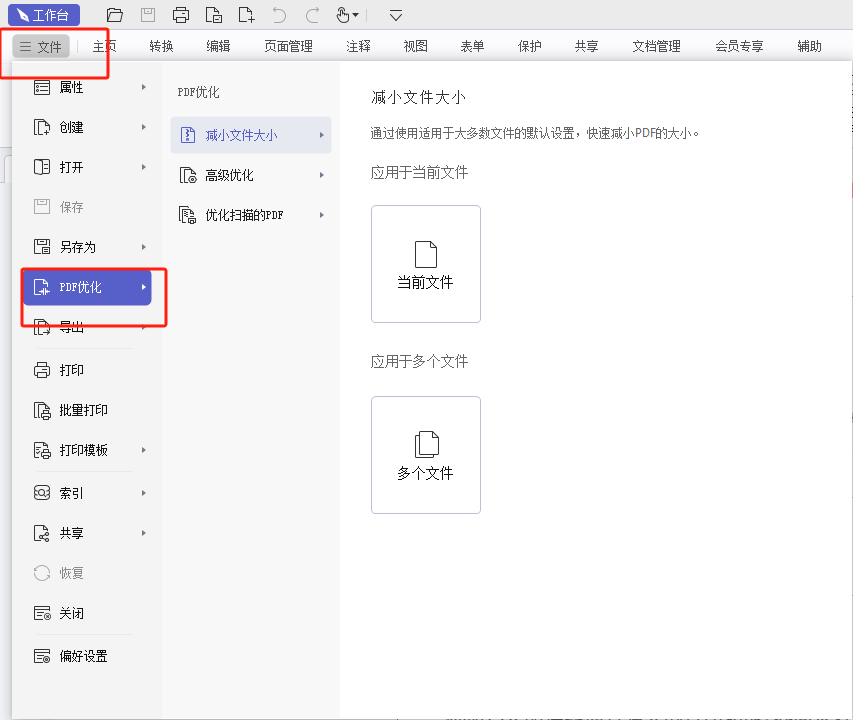The image size is (853, 720).
Task: Create a new document with the page-plus toolbar icon
Action: click(246, 14)
